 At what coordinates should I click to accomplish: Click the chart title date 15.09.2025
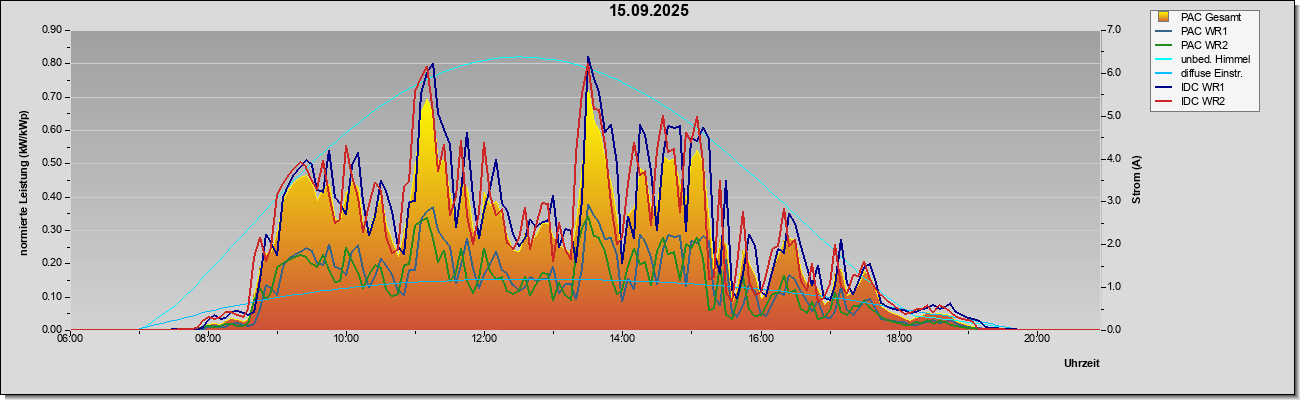click(x=650, y=11)
